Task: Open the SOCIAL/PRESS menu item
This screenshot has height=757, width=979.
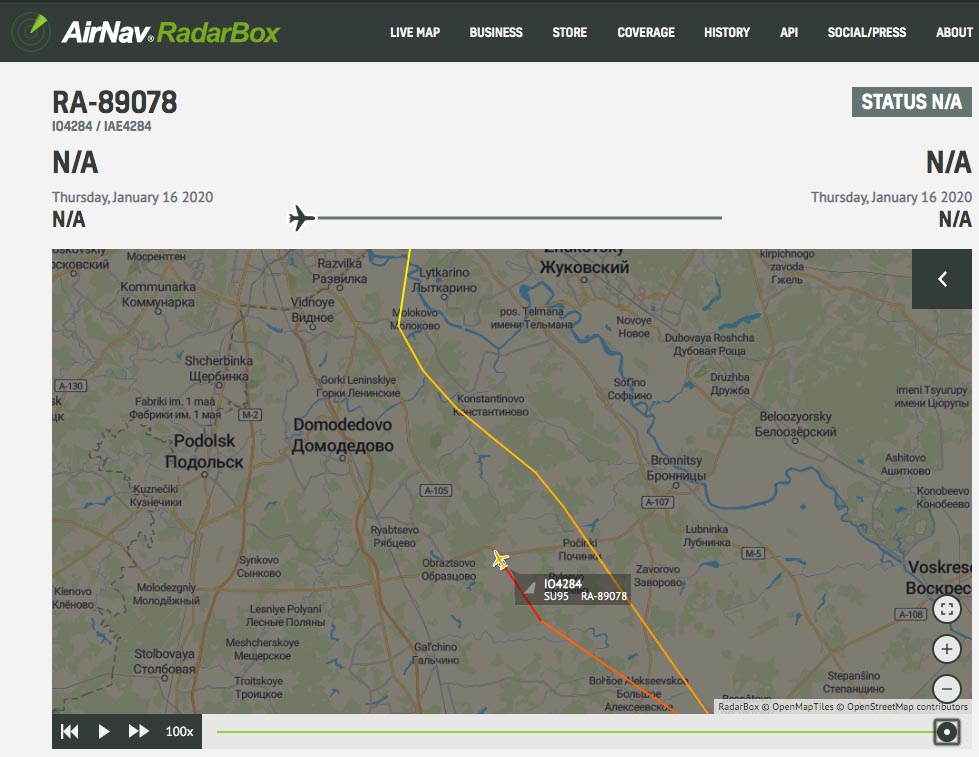Action: 867,32
